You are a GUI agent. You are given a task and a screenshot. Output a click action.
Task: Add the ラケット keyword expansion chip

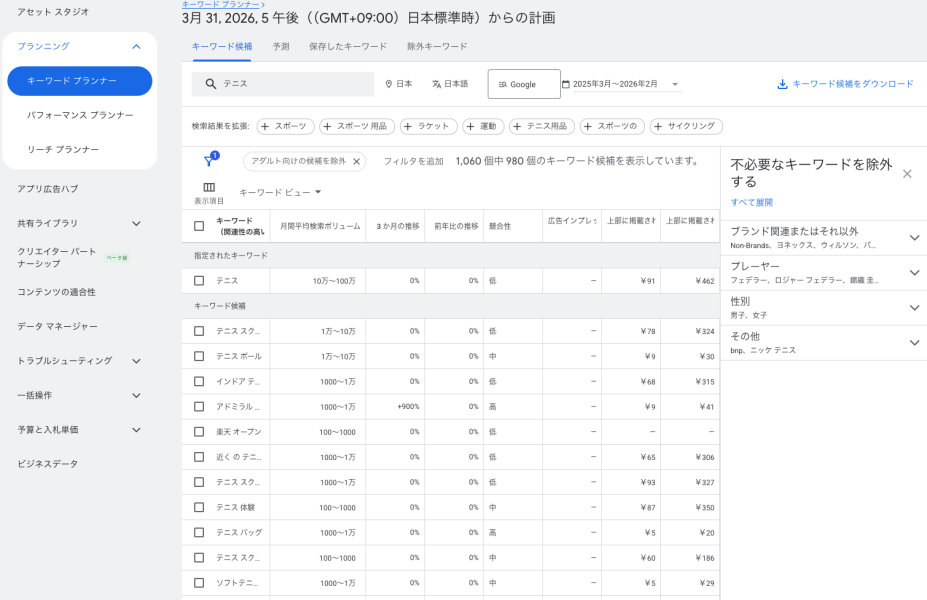coord(428,126)
